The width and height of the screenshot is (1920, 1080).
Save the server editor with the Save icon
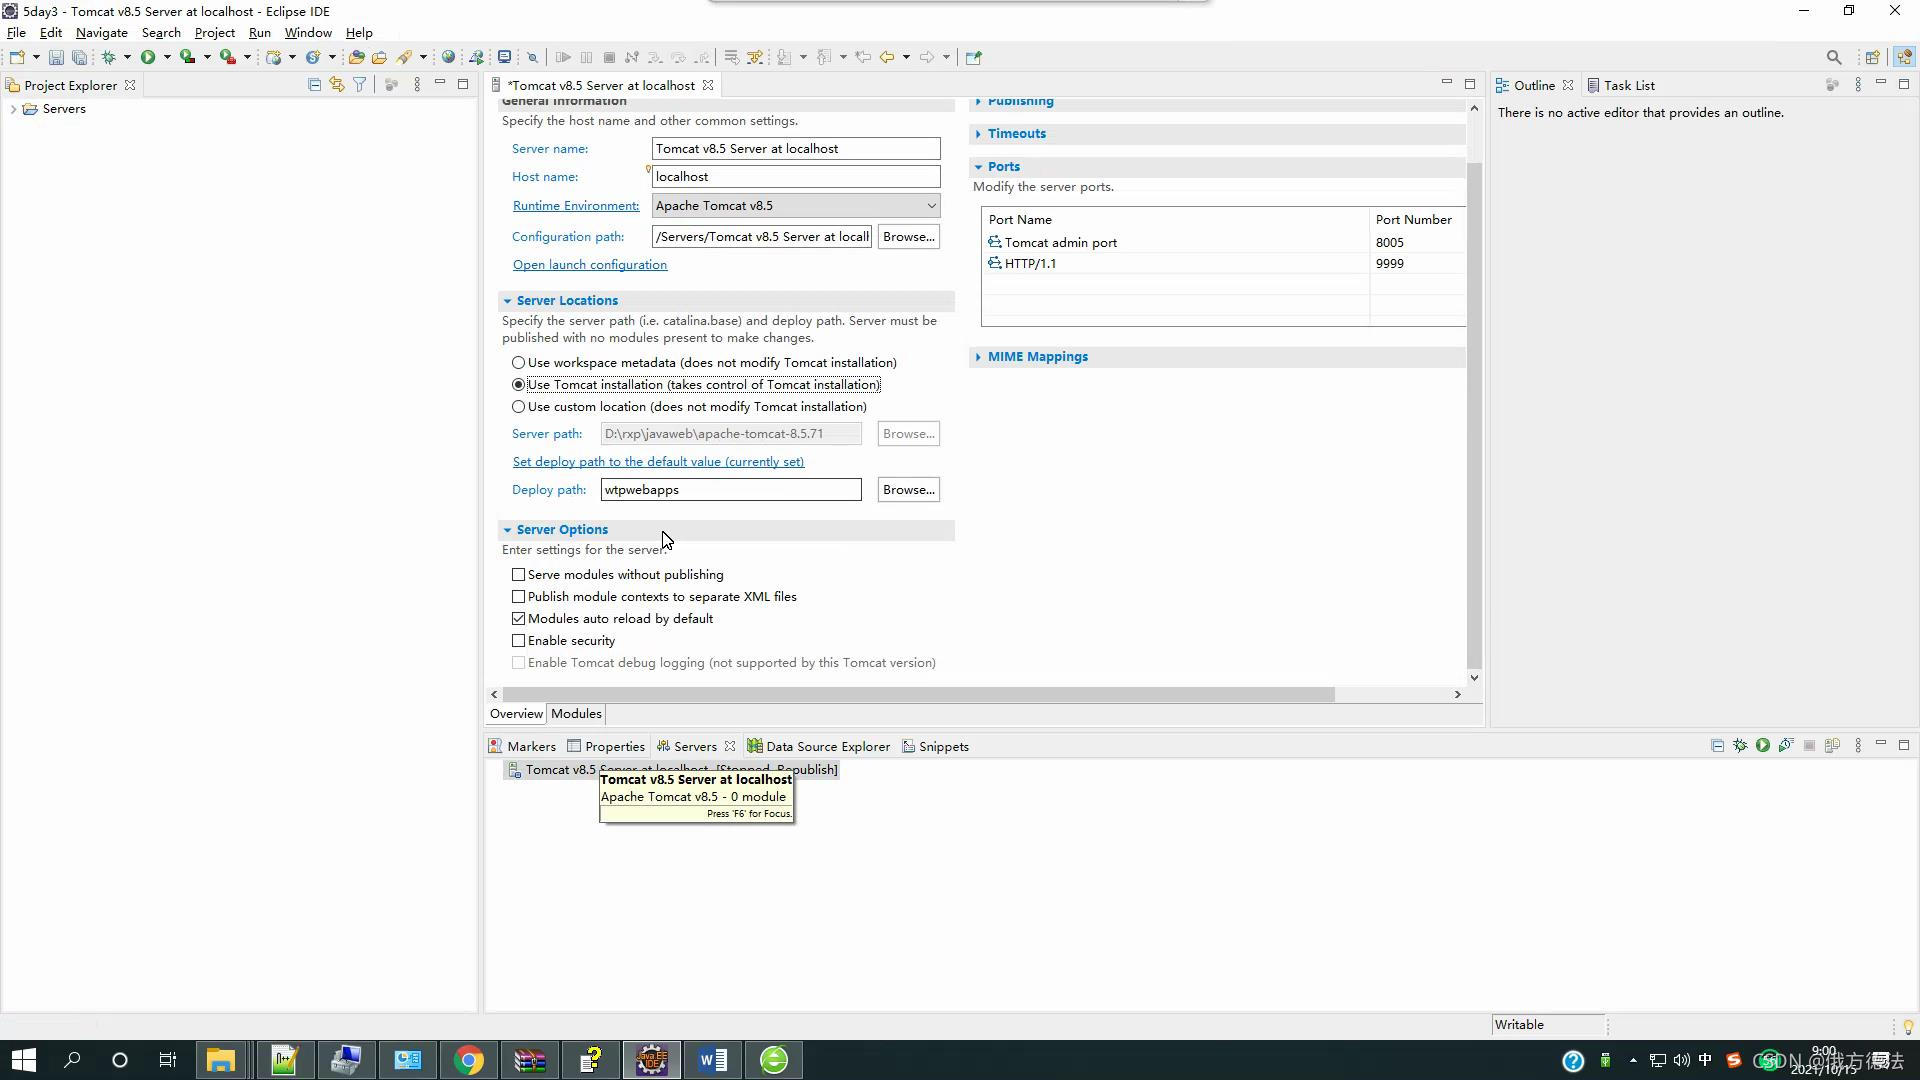[x=56, y=57]
